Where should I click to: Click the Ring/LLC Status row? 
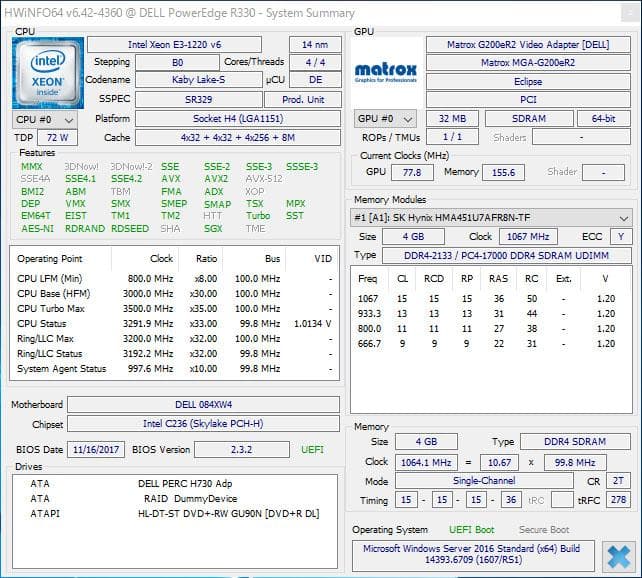174,354
